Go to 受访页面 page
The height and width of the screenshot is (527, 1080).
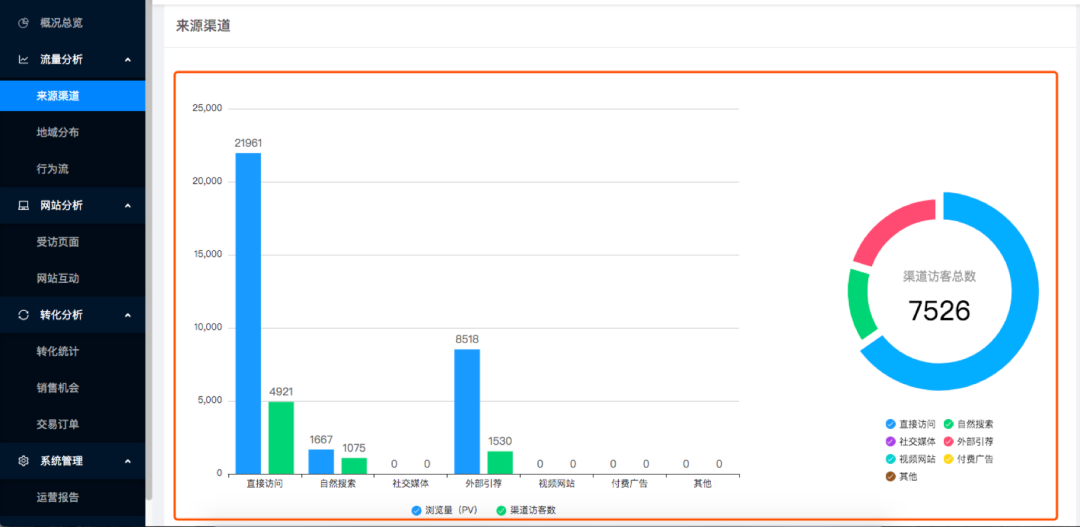tap(57, 242)
